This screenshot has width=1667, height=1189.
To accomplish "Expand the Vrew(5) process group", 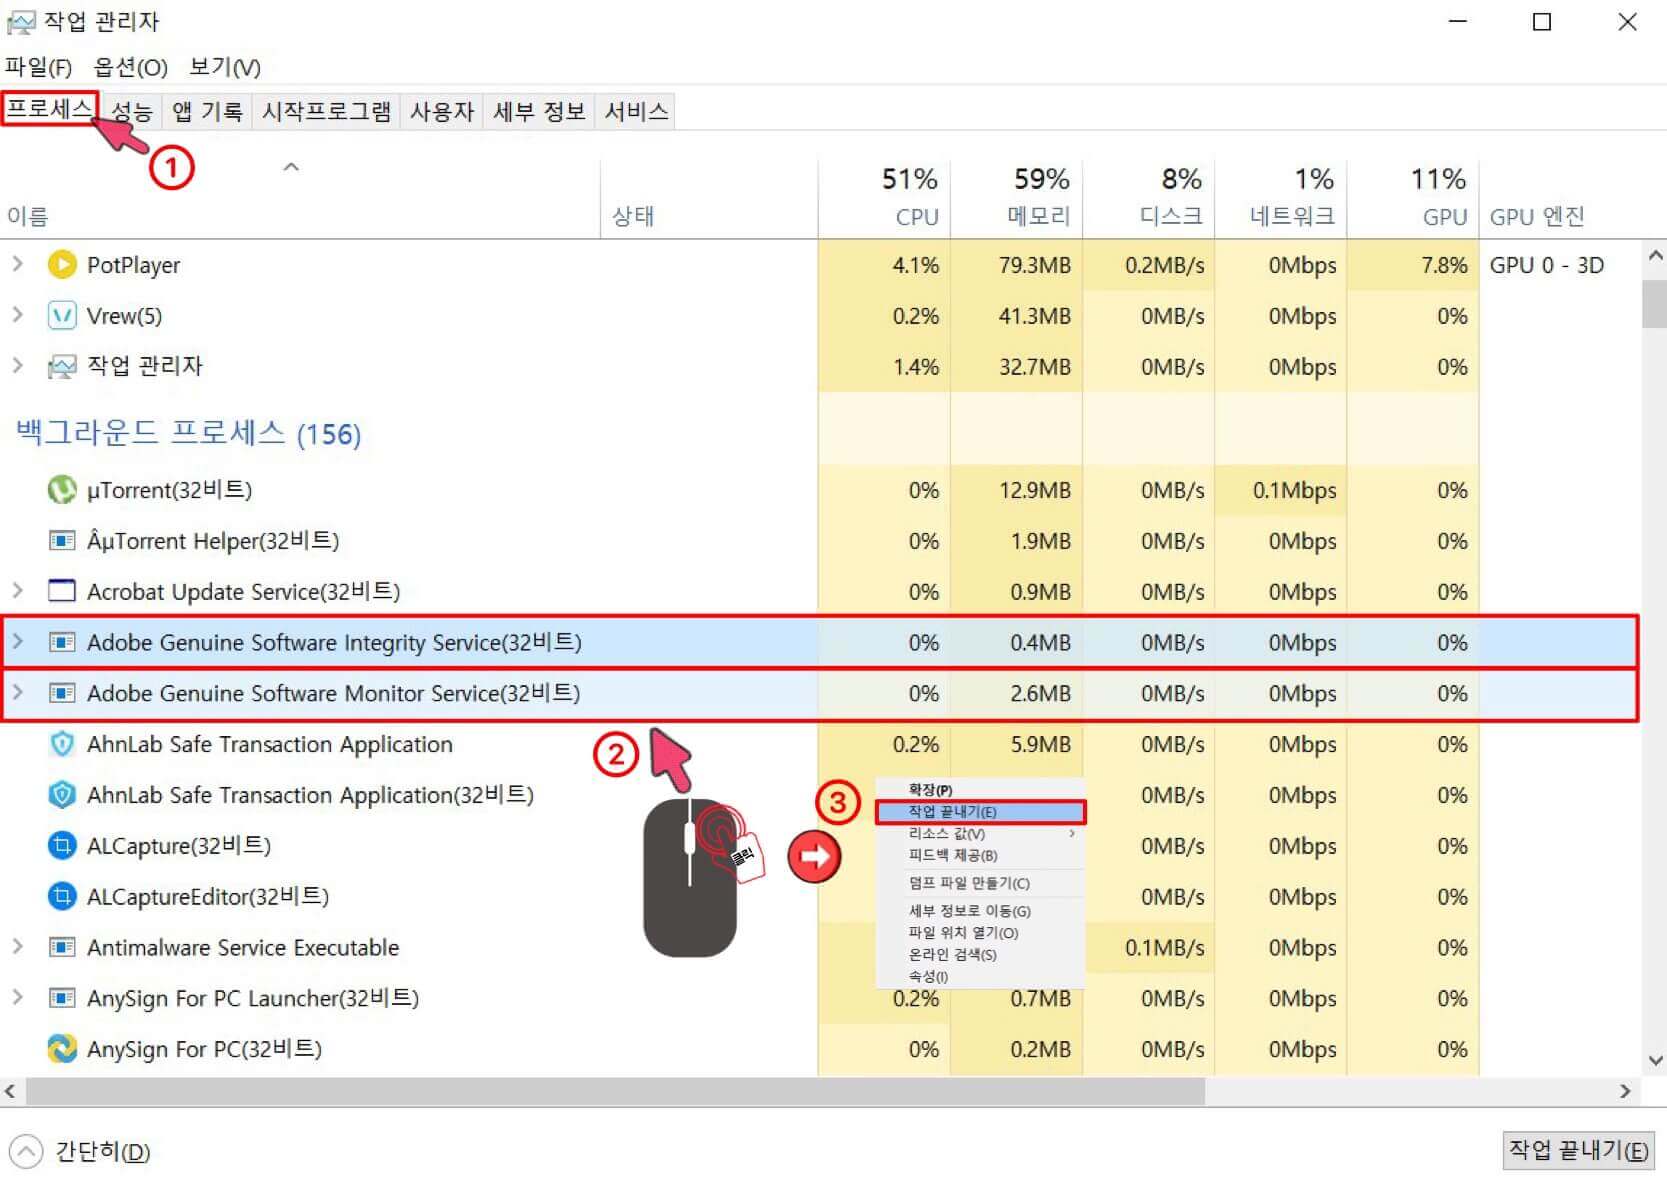I will [x=17, y=315].
